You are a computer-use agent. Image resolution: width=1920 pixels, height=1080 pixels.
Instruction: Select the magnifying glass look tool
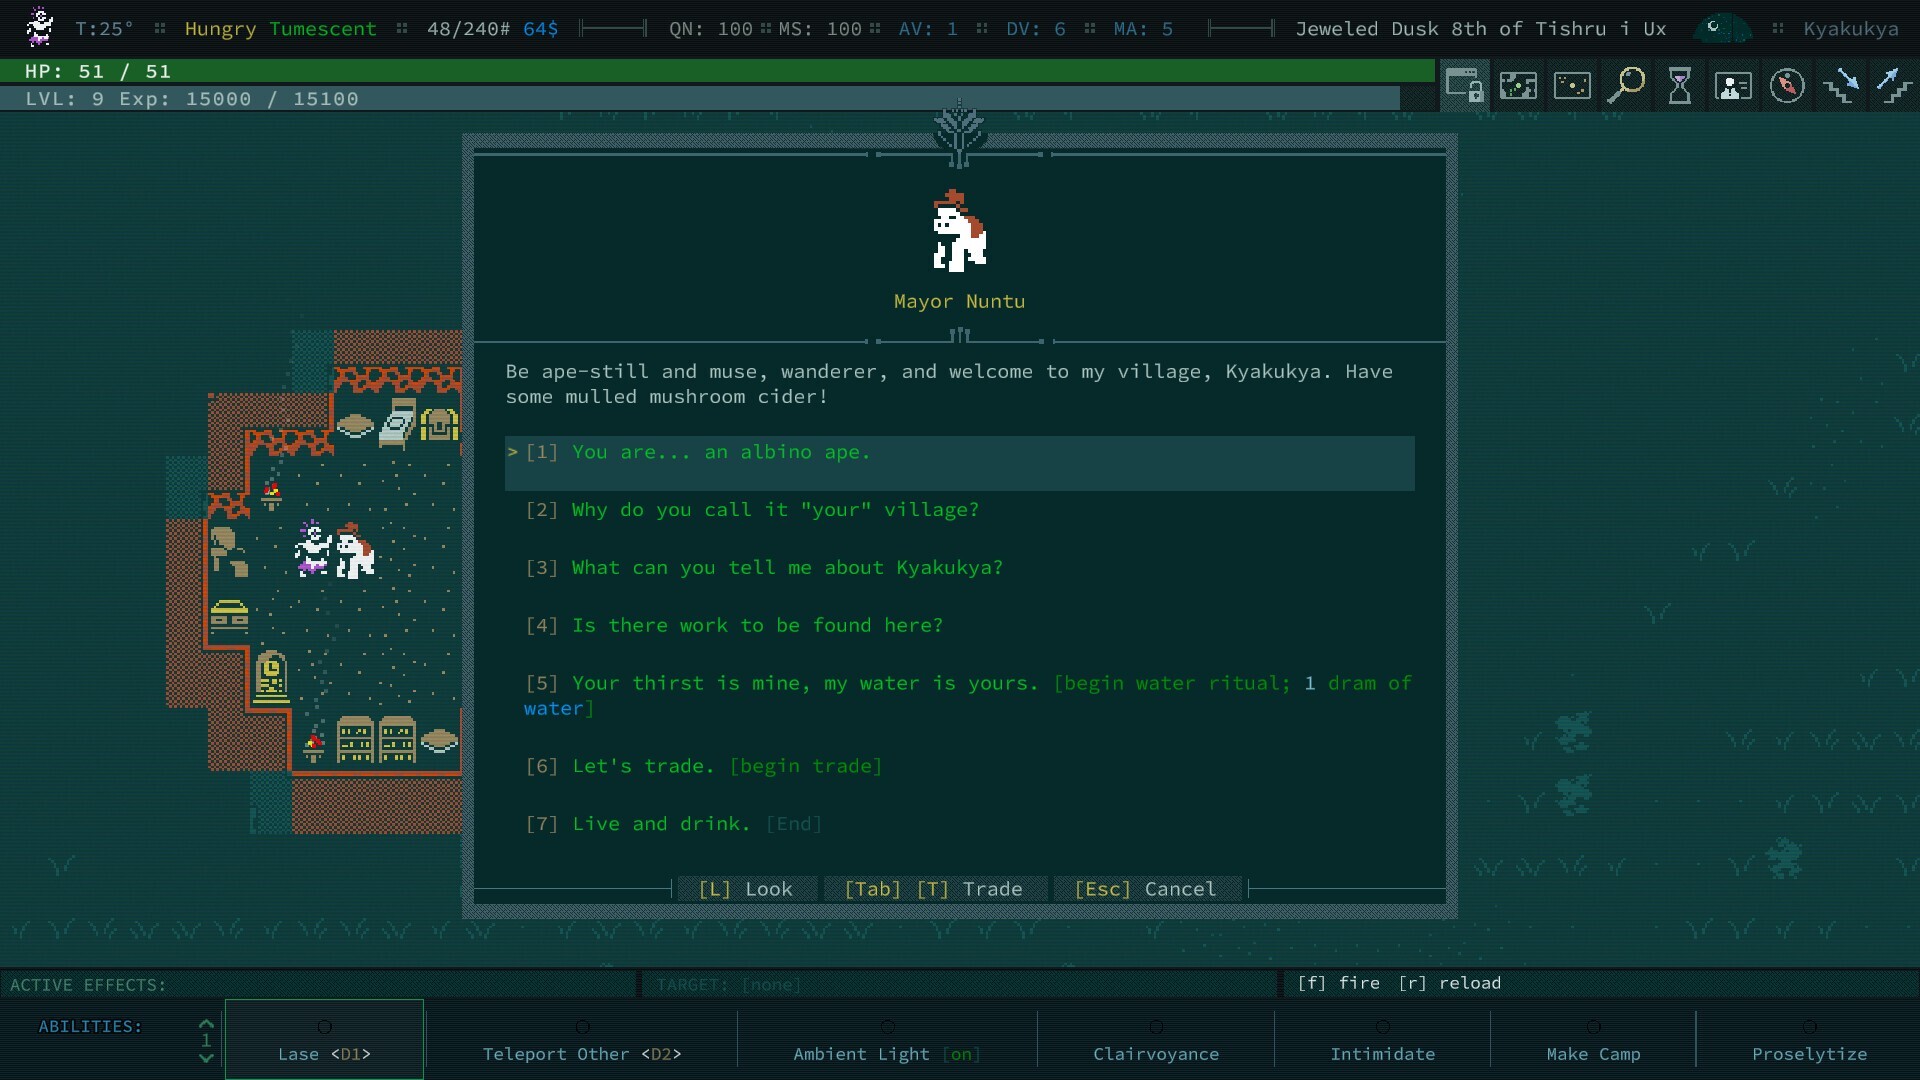[1627, 86]
